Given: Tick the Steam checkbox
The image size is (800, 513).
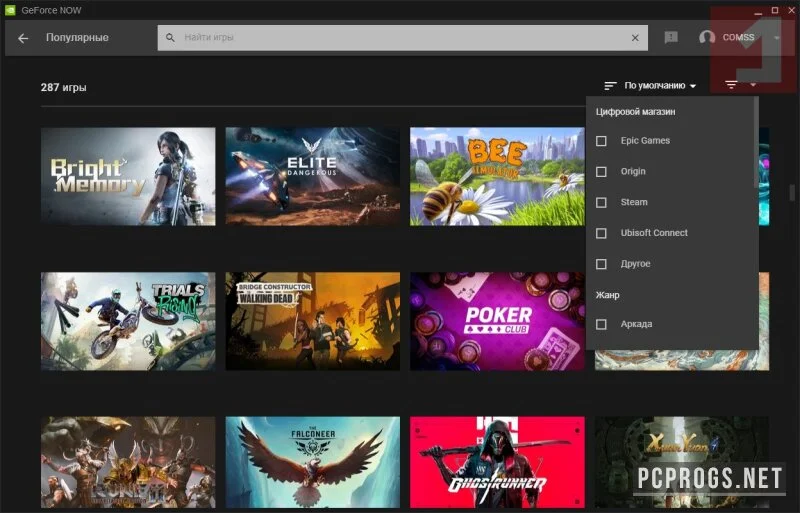Looking at the screenshot, I should 602,203.
